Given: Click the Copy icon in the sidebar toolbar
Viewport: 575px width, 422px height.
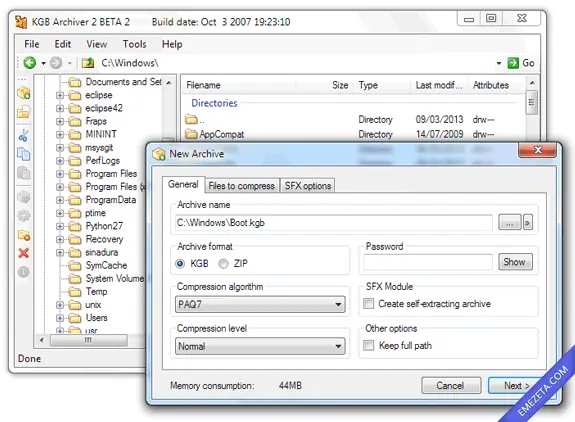Looking at the screenshot, I should (x=24, y=154).
